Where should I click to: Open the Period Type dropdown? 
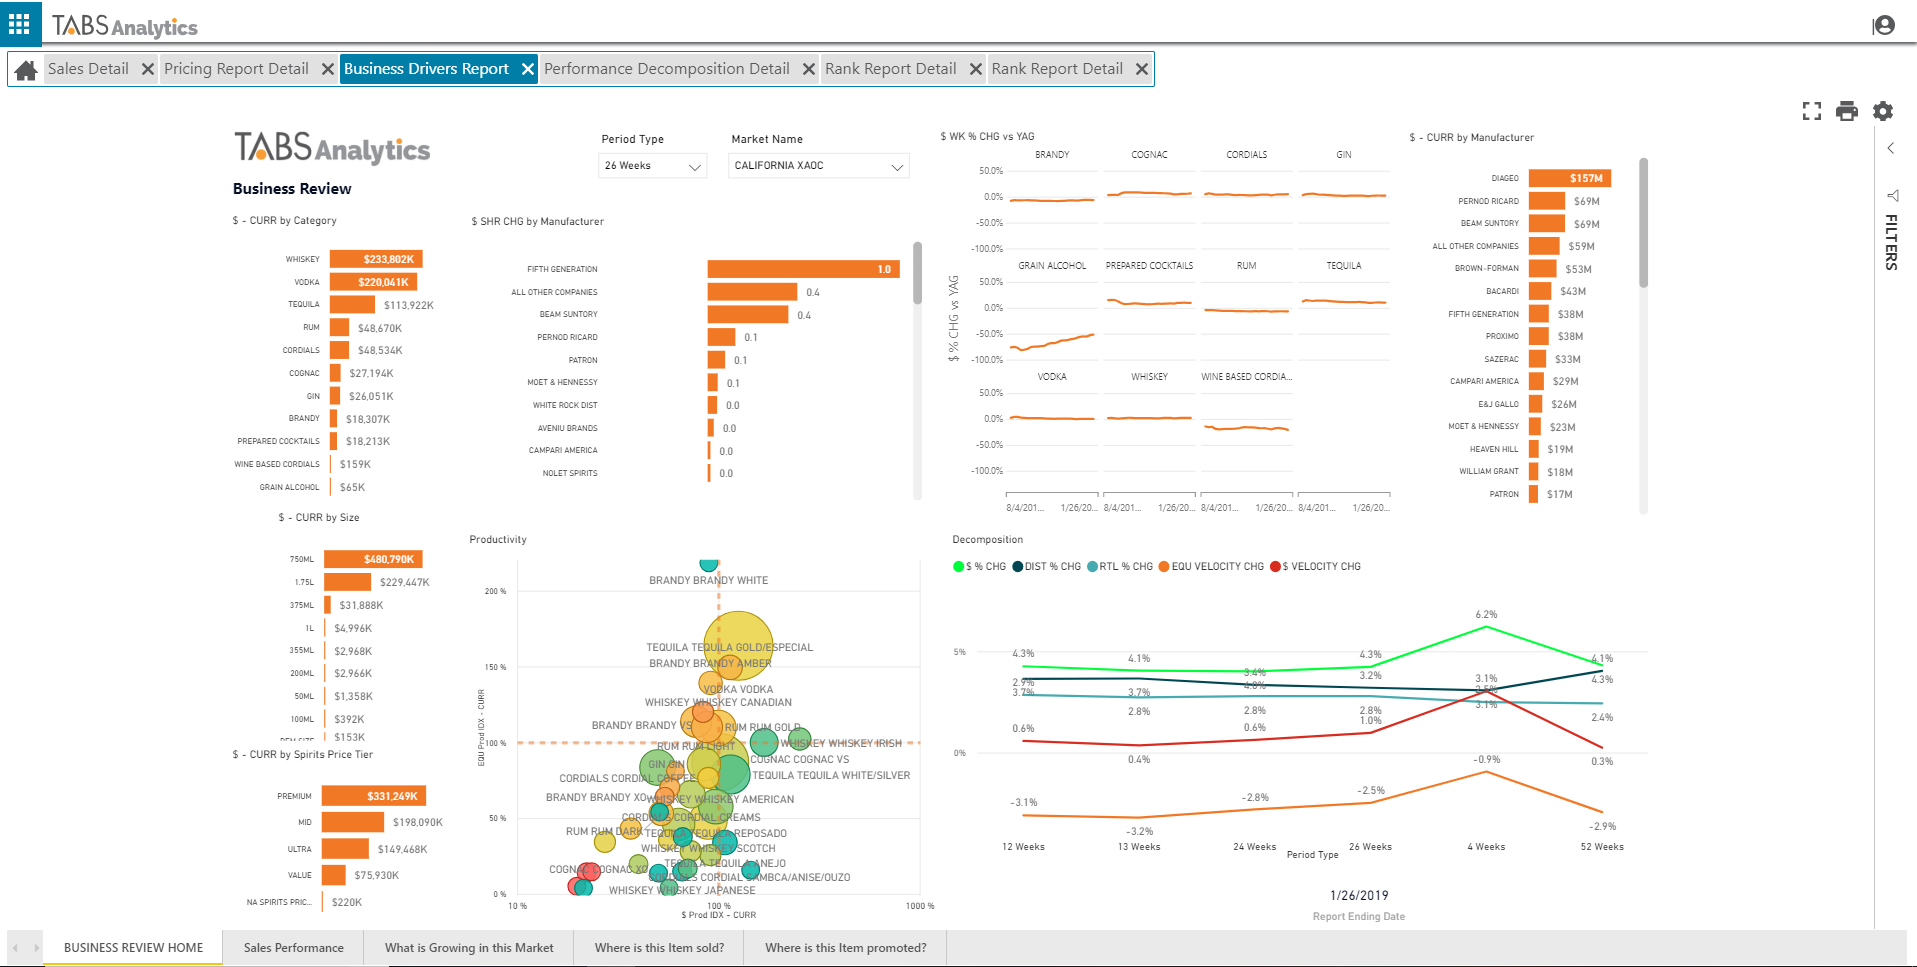click(x=653, y=166)
